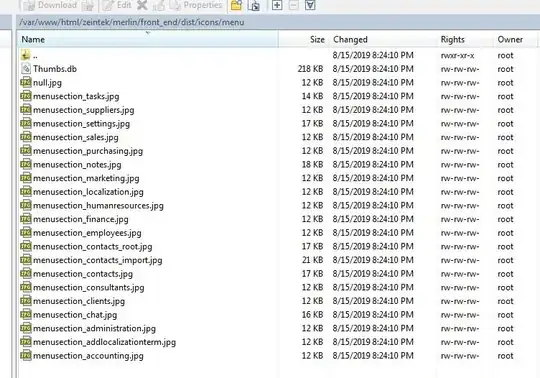
Task: Open Properties from the toolbar
Action: click(196, 5)
